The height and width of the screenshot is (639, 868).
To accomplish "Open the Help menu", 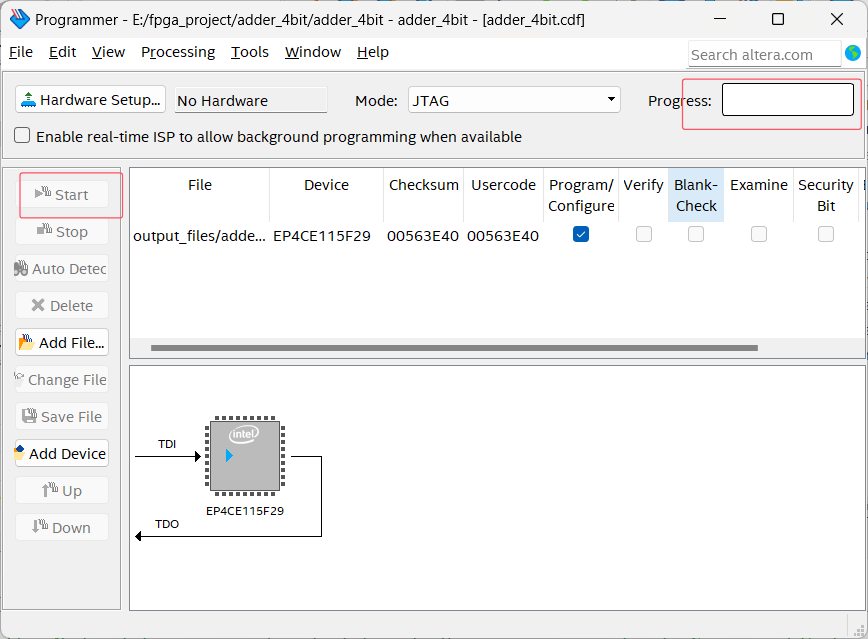I will [x=373, y=52].
